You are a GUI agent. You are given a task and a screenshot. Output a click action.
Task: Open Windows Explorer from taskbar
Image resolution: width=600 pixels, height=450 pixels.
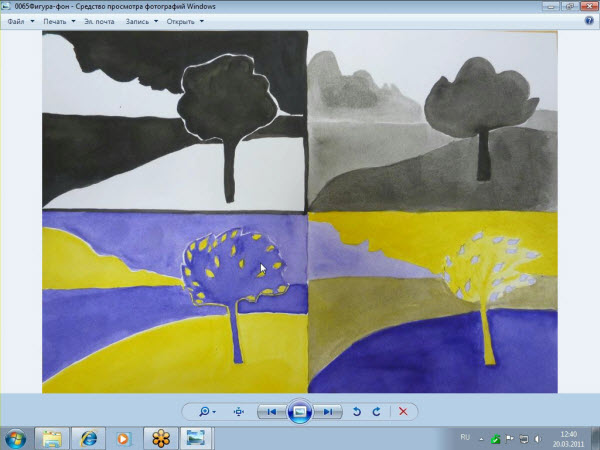(52, 437)
